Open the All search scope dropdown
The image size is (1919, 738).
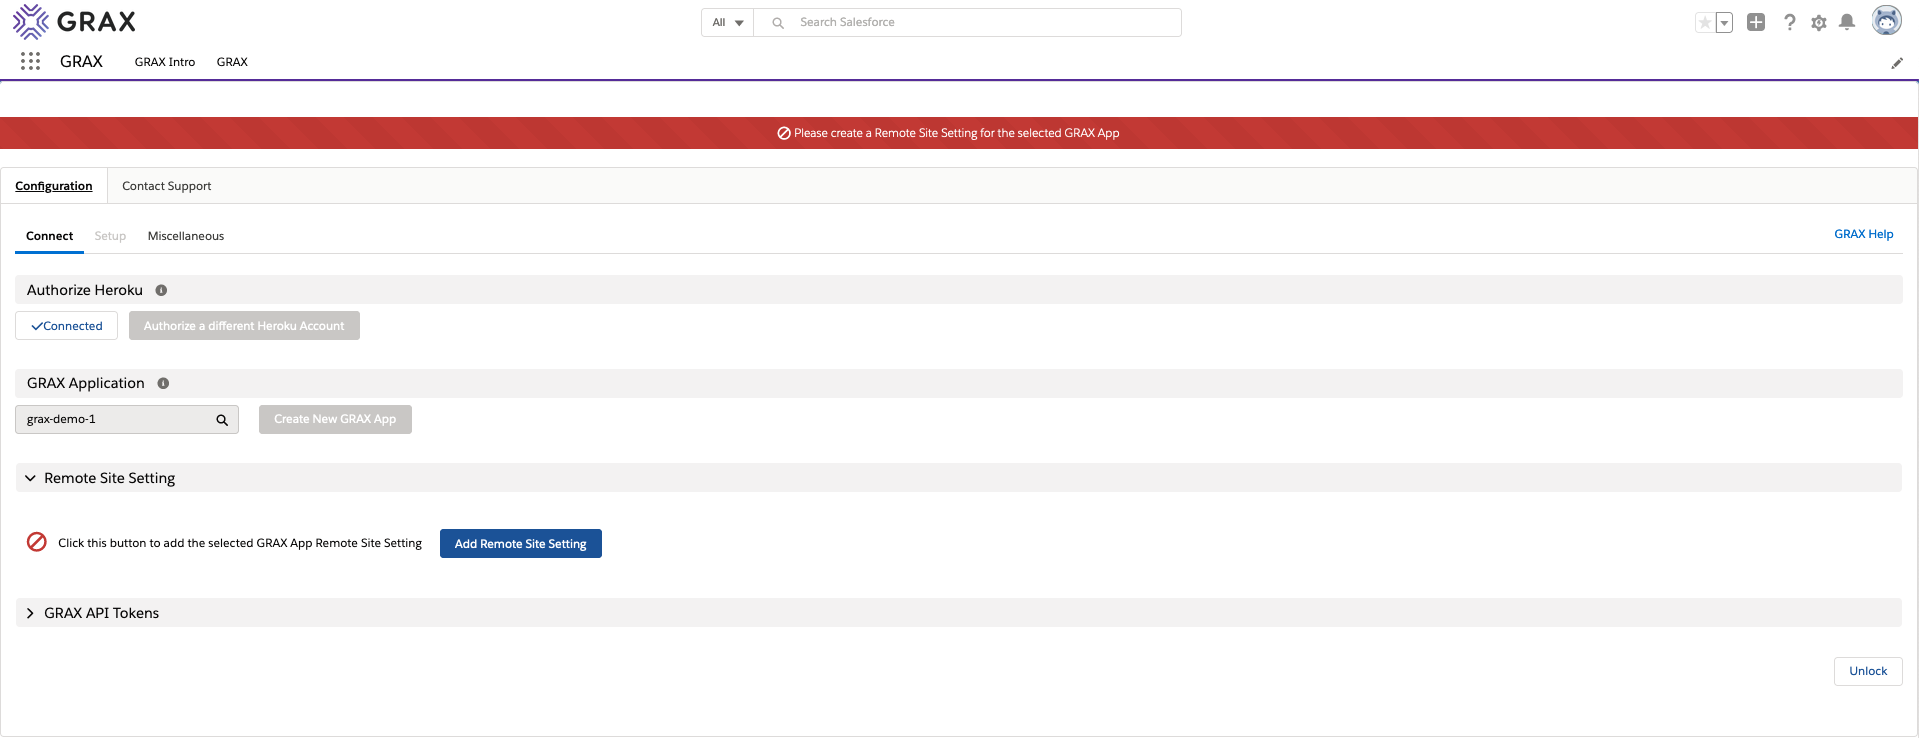coord(727,22)
